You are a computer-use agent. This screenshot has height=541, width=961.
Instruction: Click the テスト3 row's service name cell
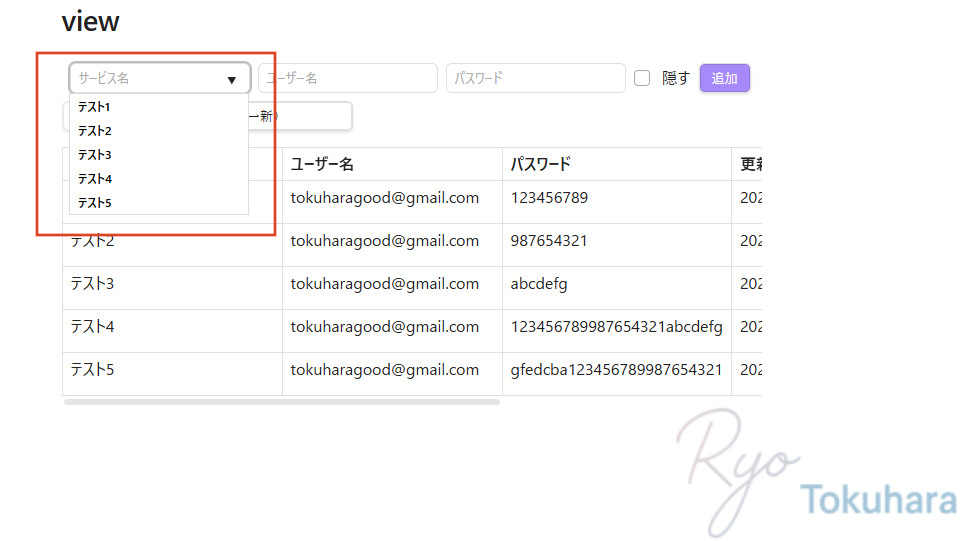click(93, 284)
